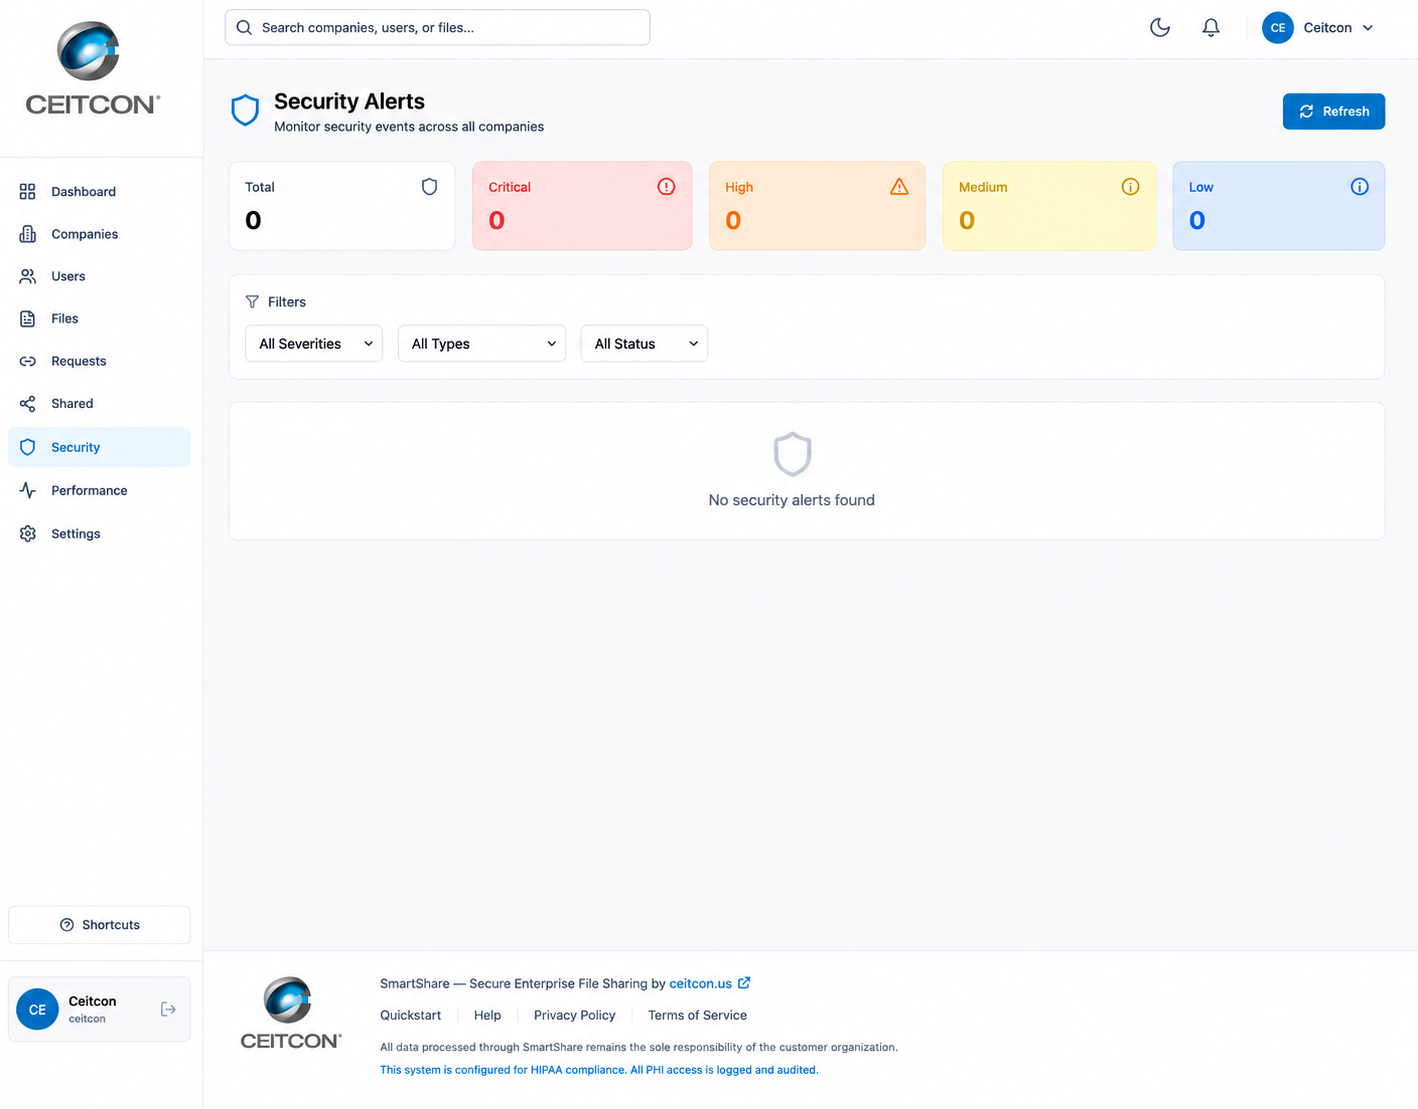Expand the Ceitcon account menu chevron
This screenshot has height=1109, width=1418.
click(x=1368, y=28)
